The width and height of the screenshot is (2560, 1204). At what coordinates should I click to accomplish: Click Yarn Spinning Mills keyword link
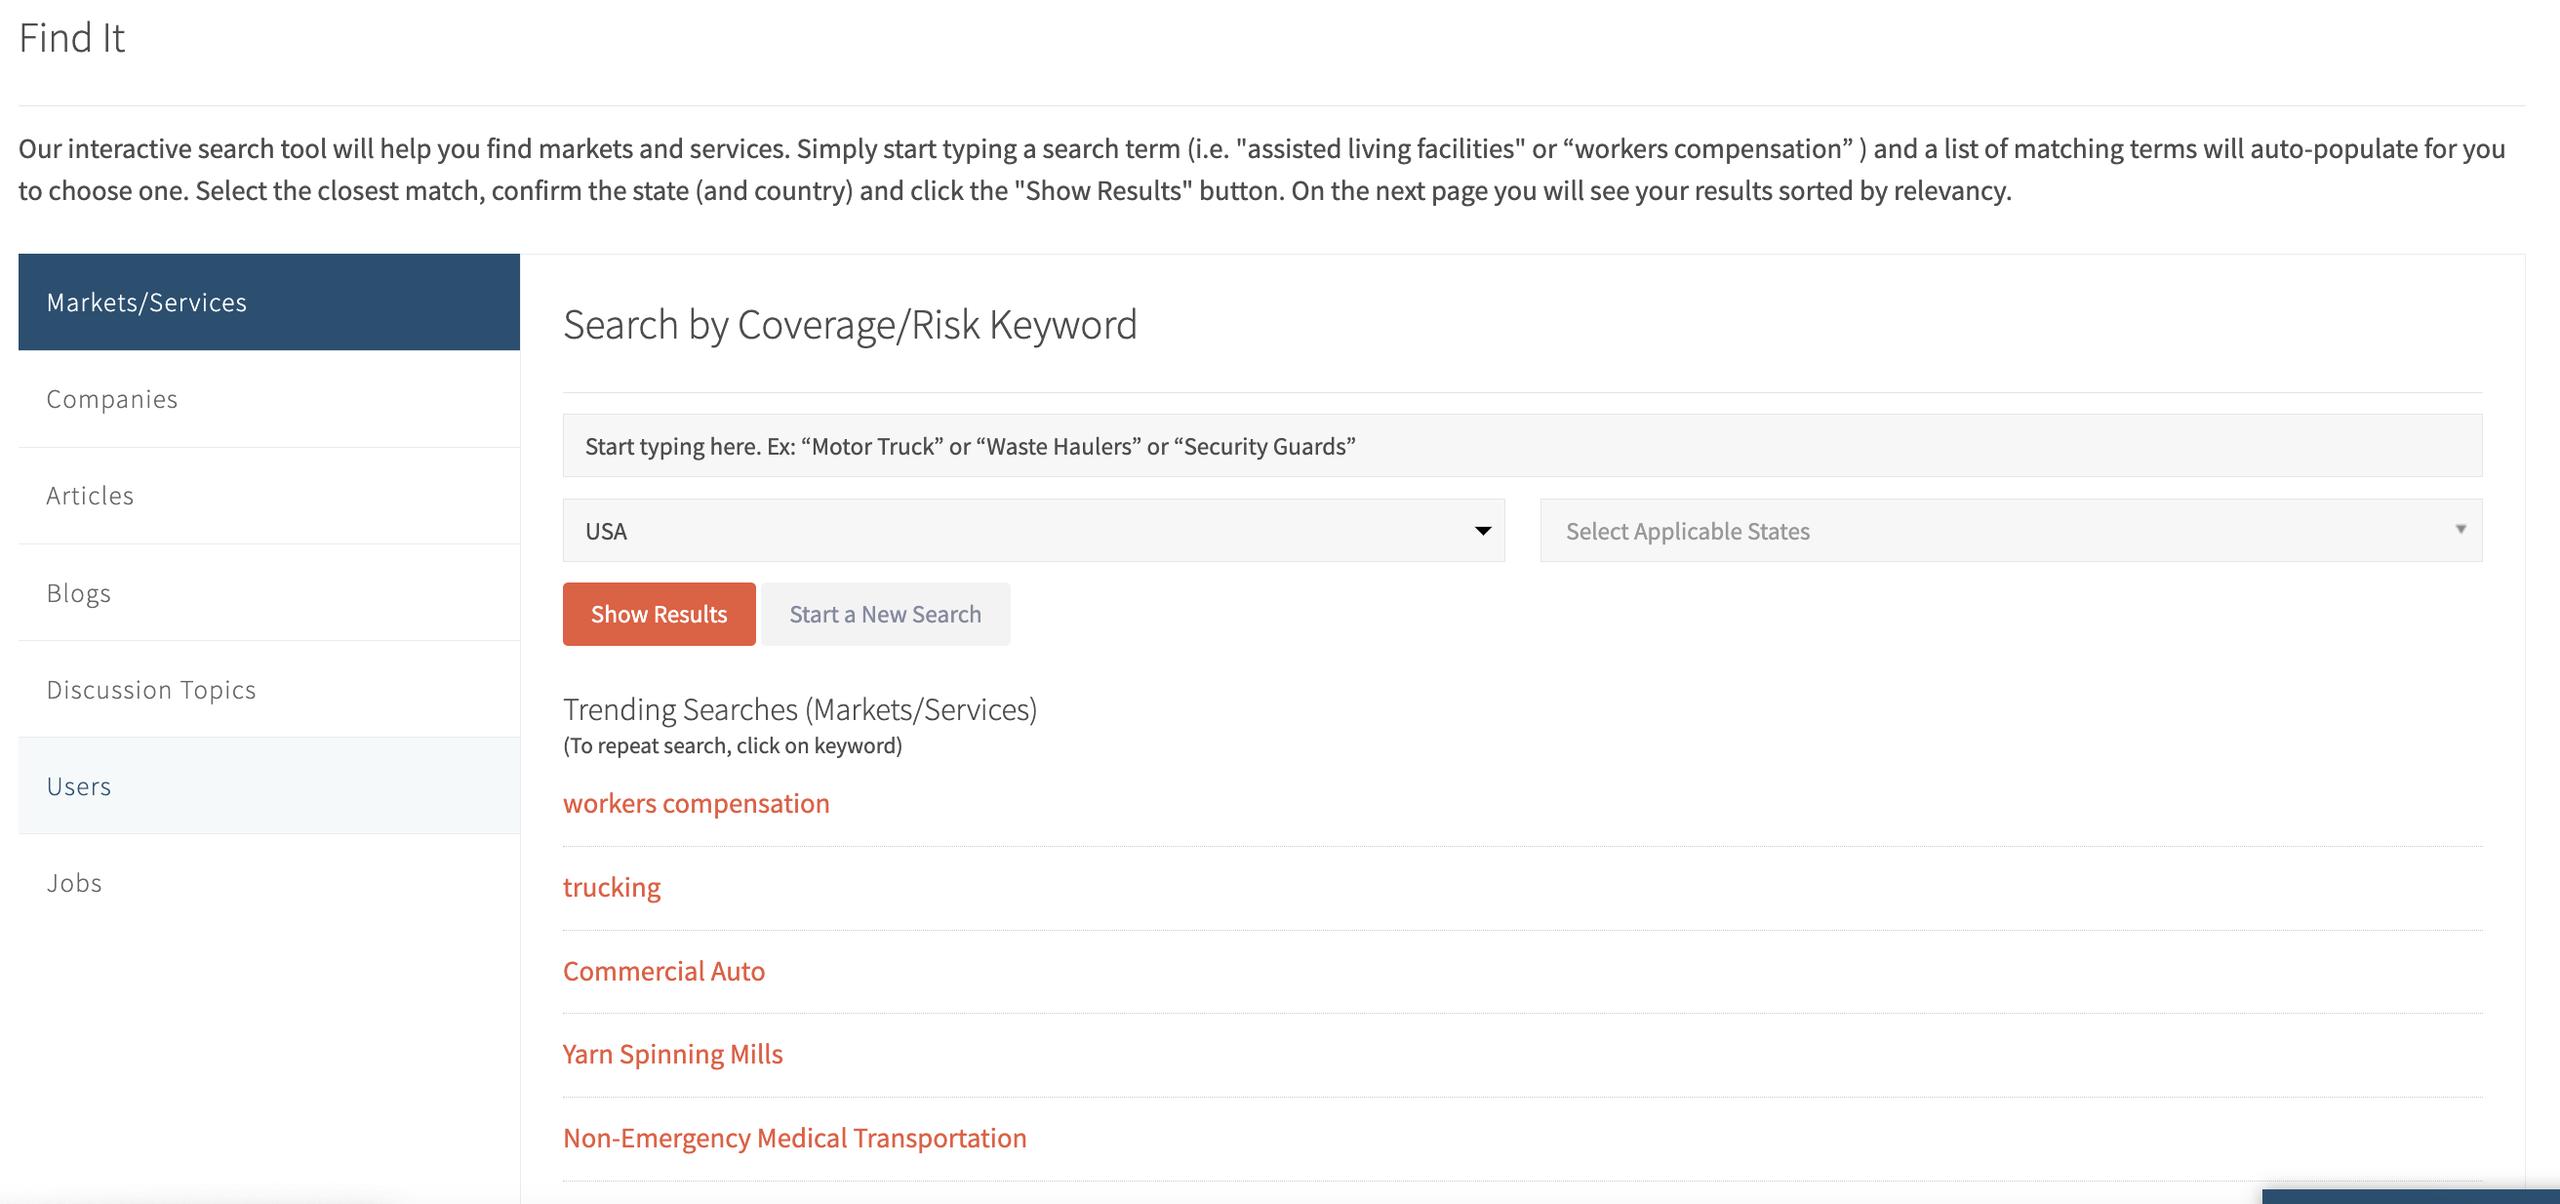coord(672,1054)
